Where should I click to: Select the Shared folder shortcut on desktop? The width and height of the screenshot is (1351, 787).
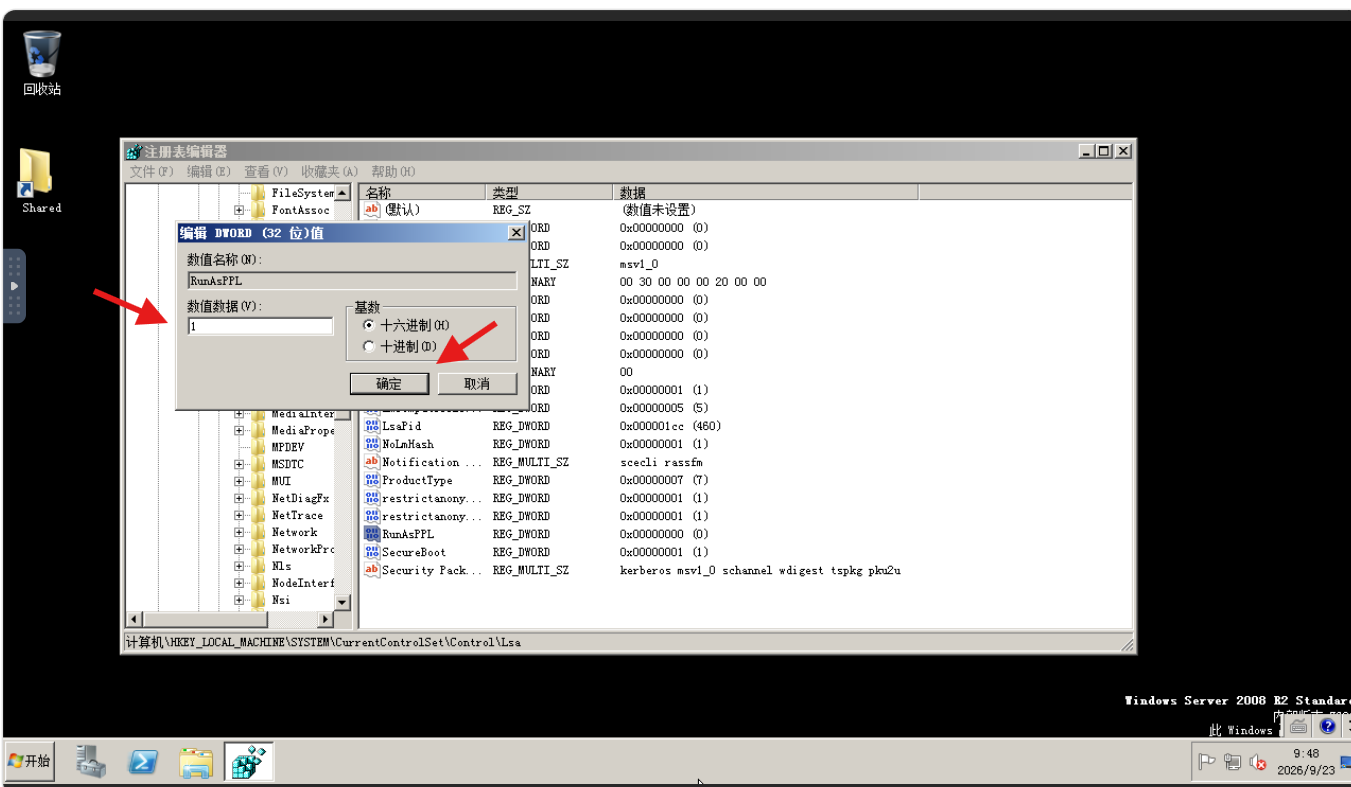(x=40, y=181)
